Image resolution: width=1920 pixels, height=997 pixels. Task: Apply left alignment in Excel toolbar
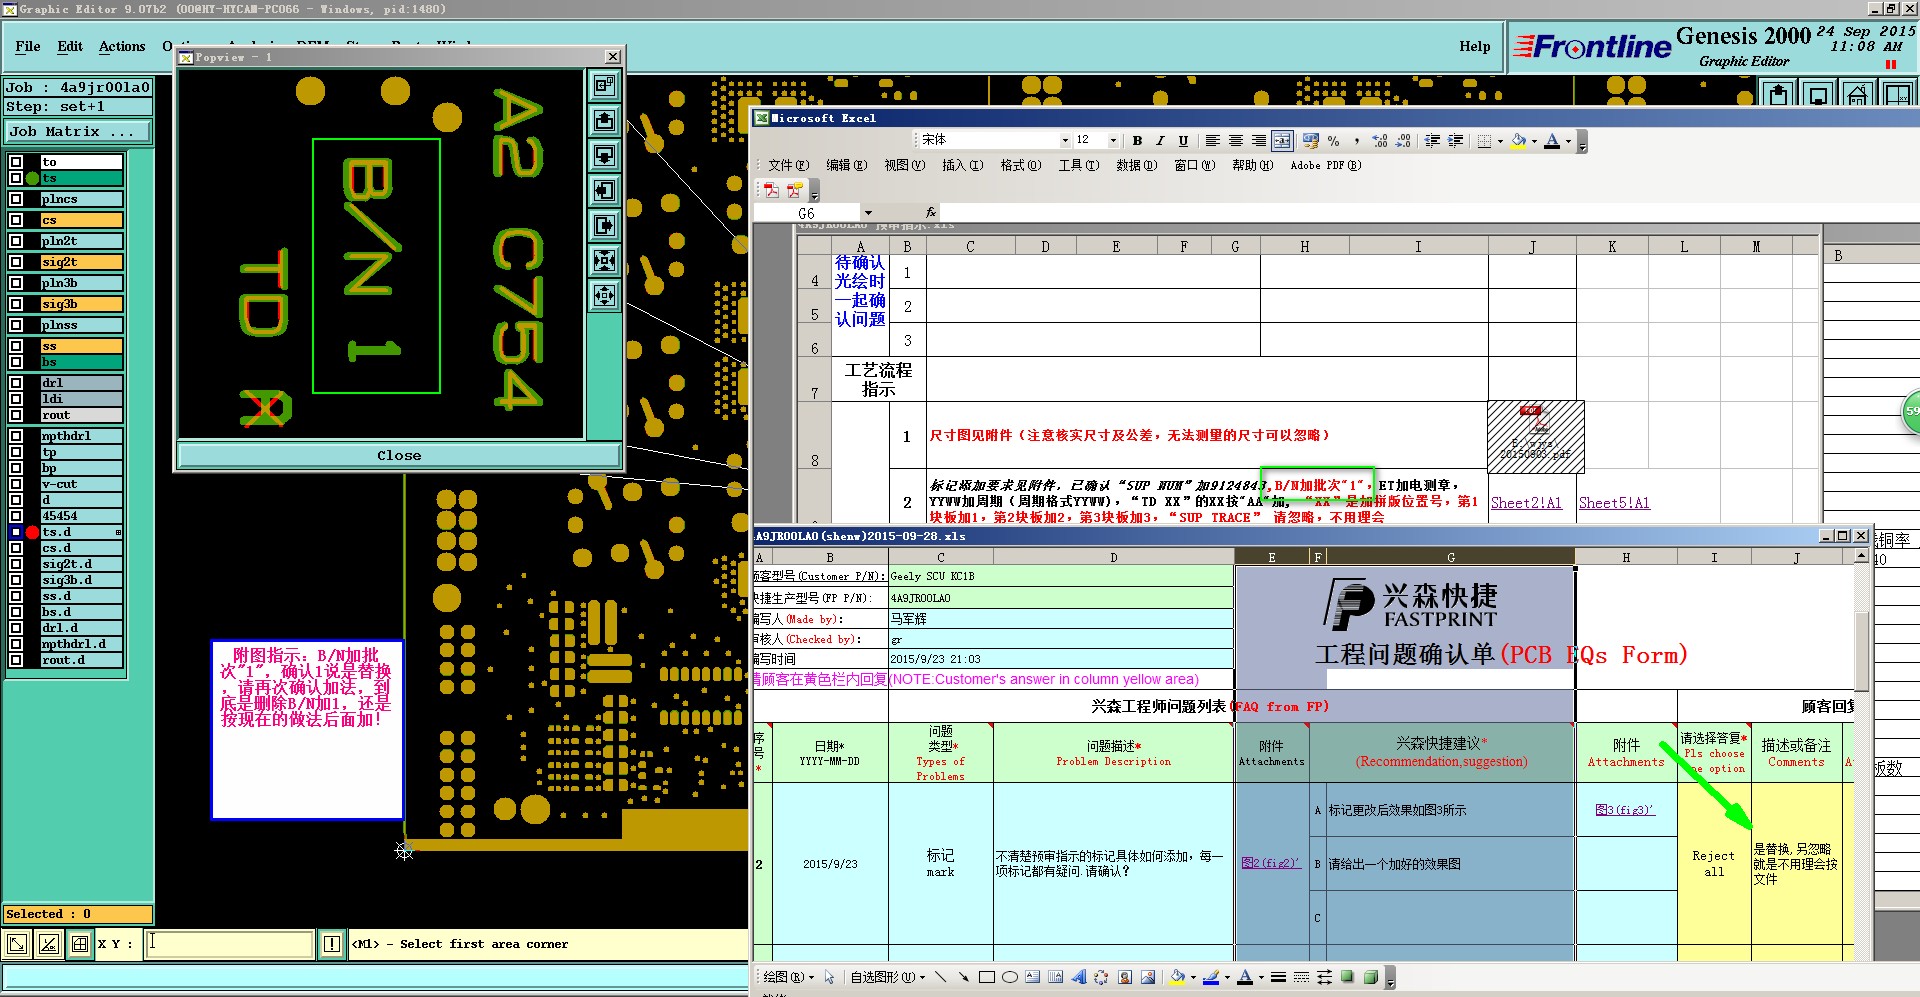click(x=1213, y=141)
